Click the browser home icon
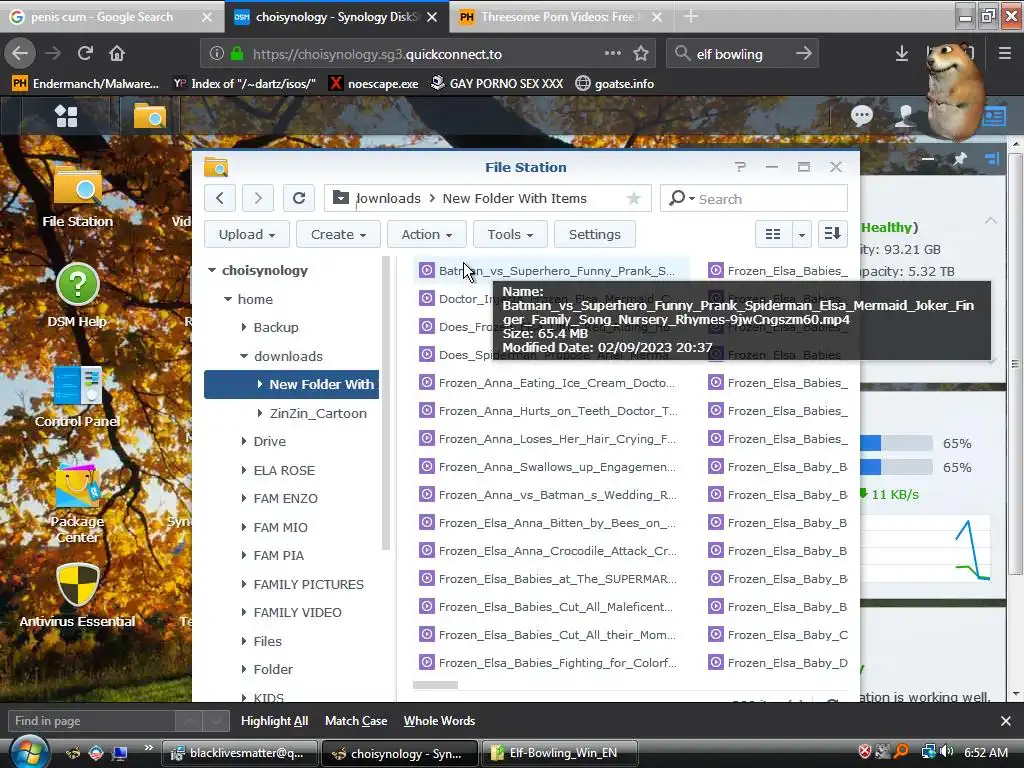This screenshot has width=1024, height=768. coord(117,53)
